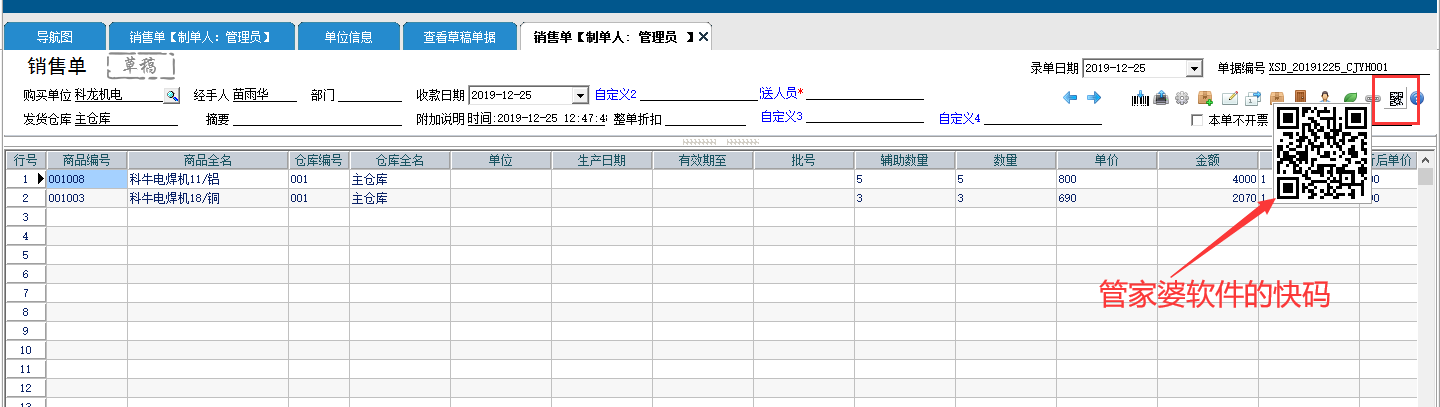Viewport: 1440px width, 407px height.
Task: Click the 自定义2 blue label link
Action: (x=616, y=95)
